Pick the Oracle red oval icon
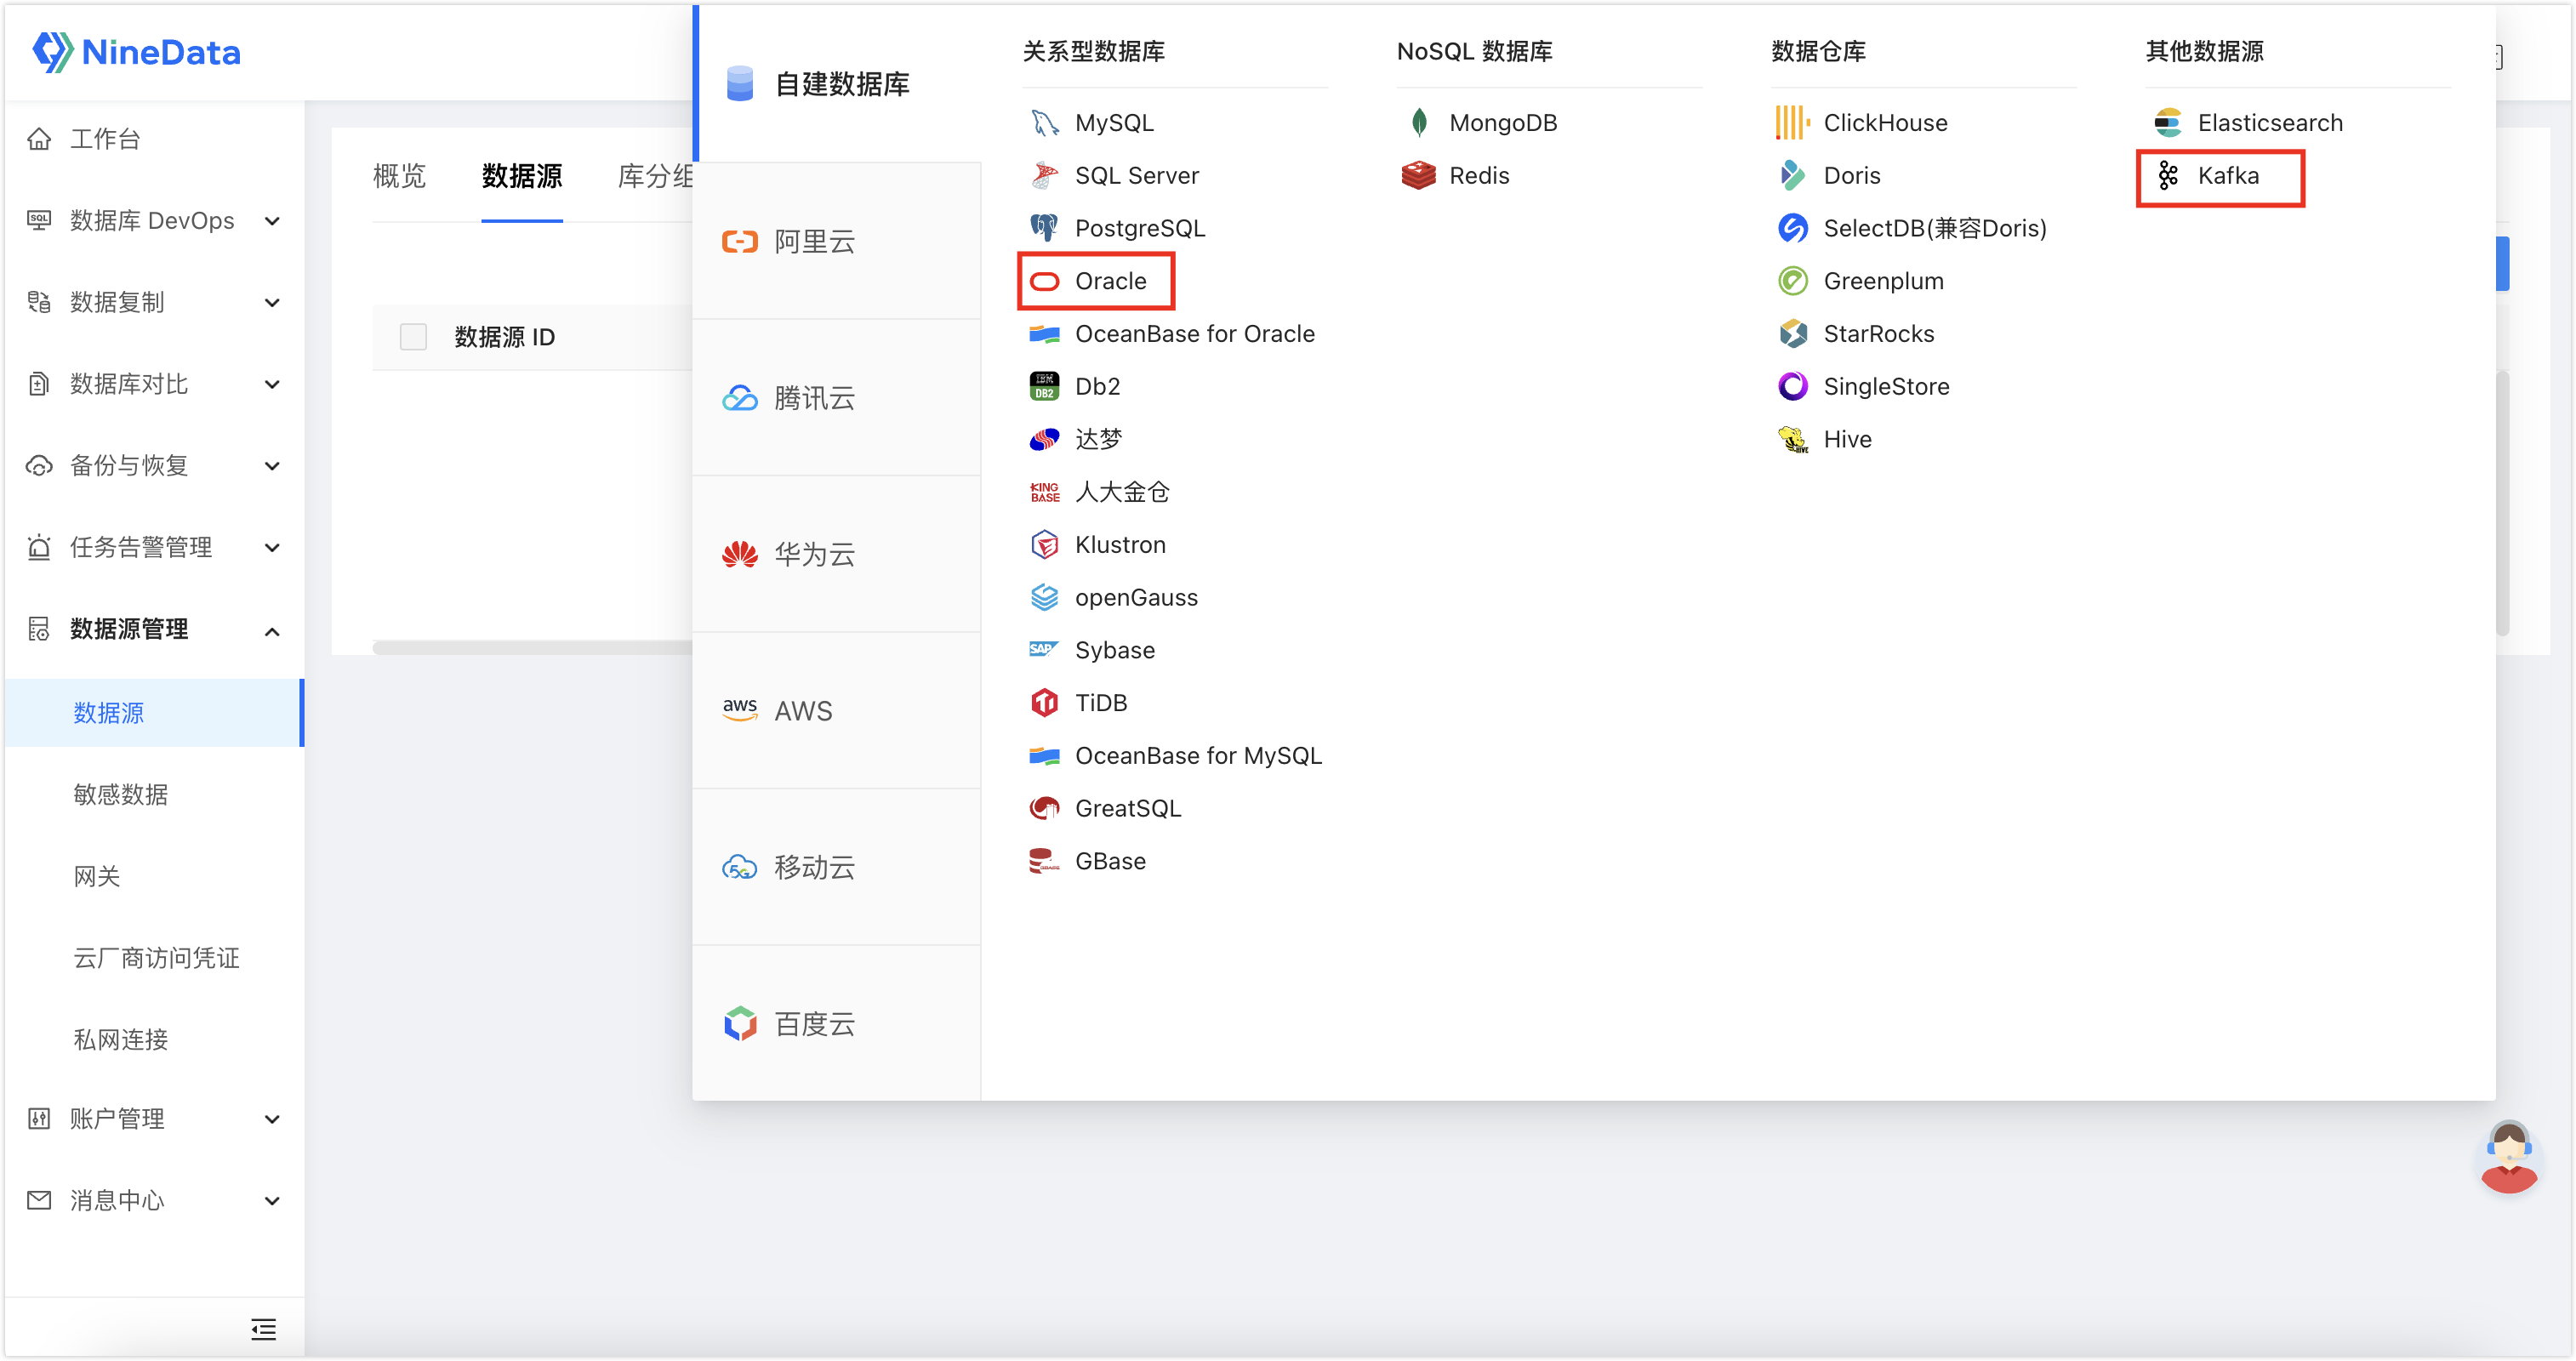The image size is (2576, 1361). pyautogui.click(x=1044, y=282)
